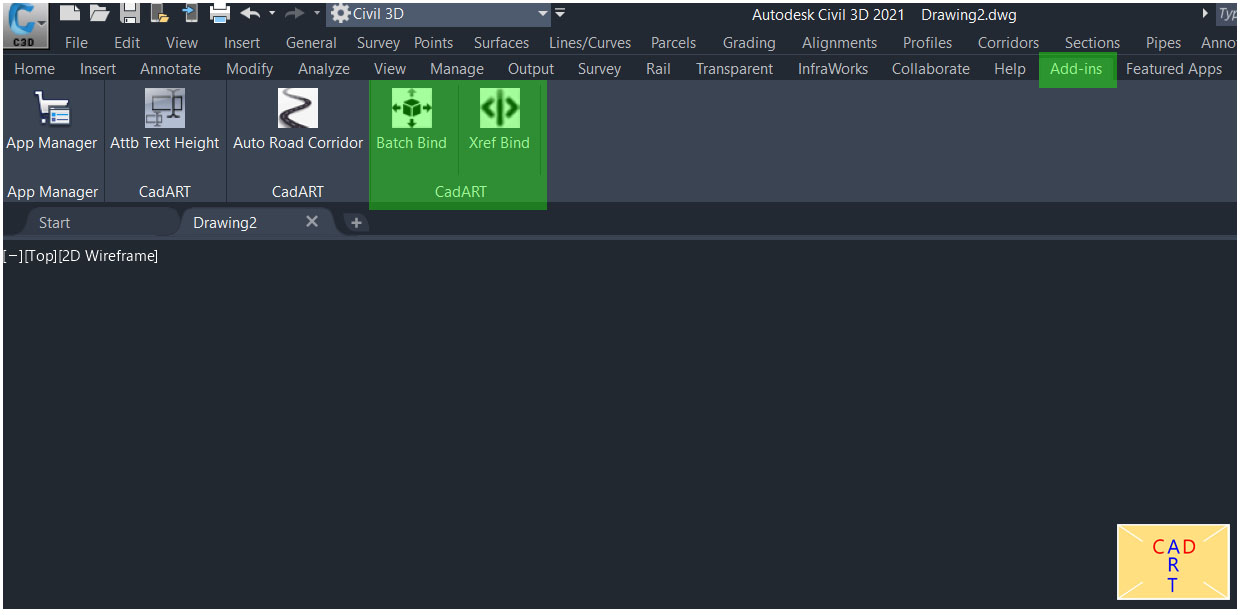
Task: Open the General menu
Action: pos(311,43)
